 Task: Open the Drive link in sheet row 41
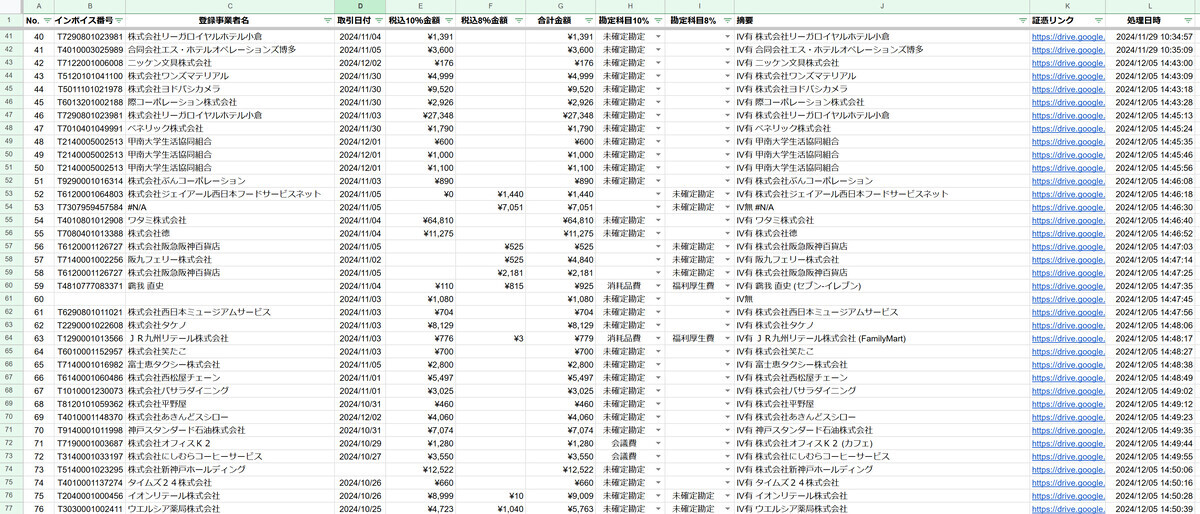click(x=1067, y=37)
